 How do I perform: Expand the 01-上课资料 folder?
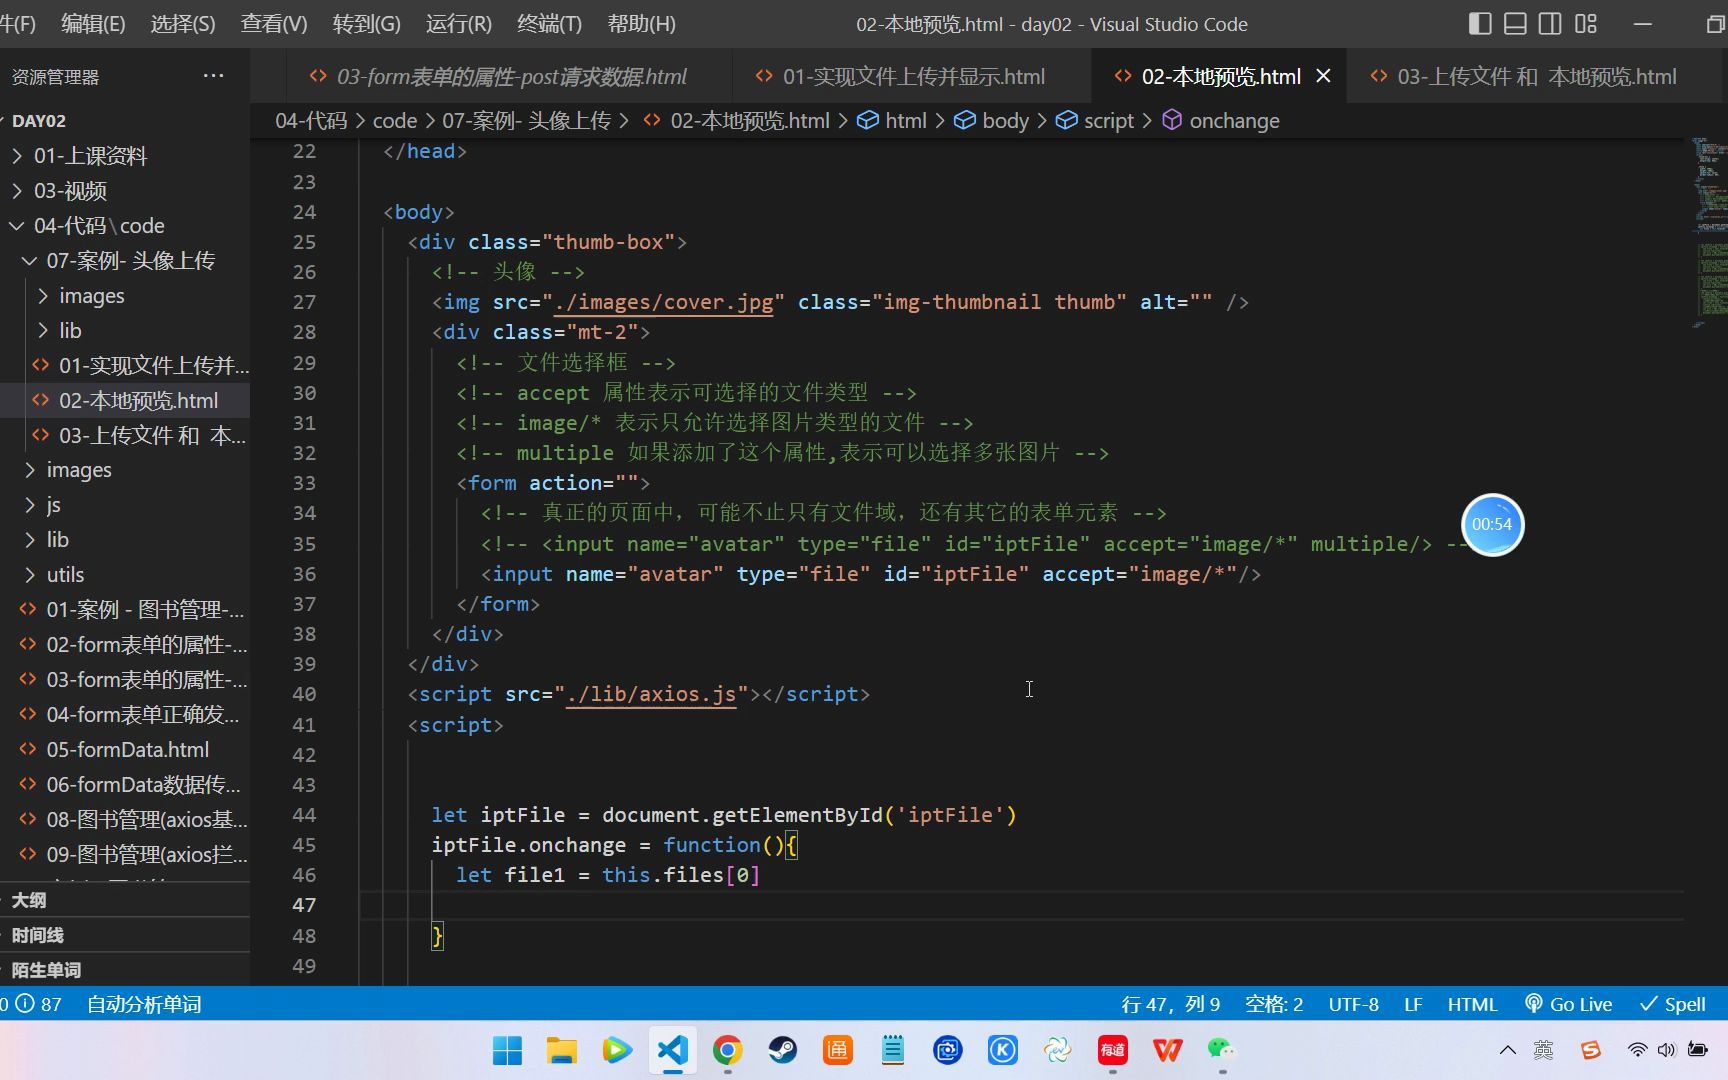125,156
